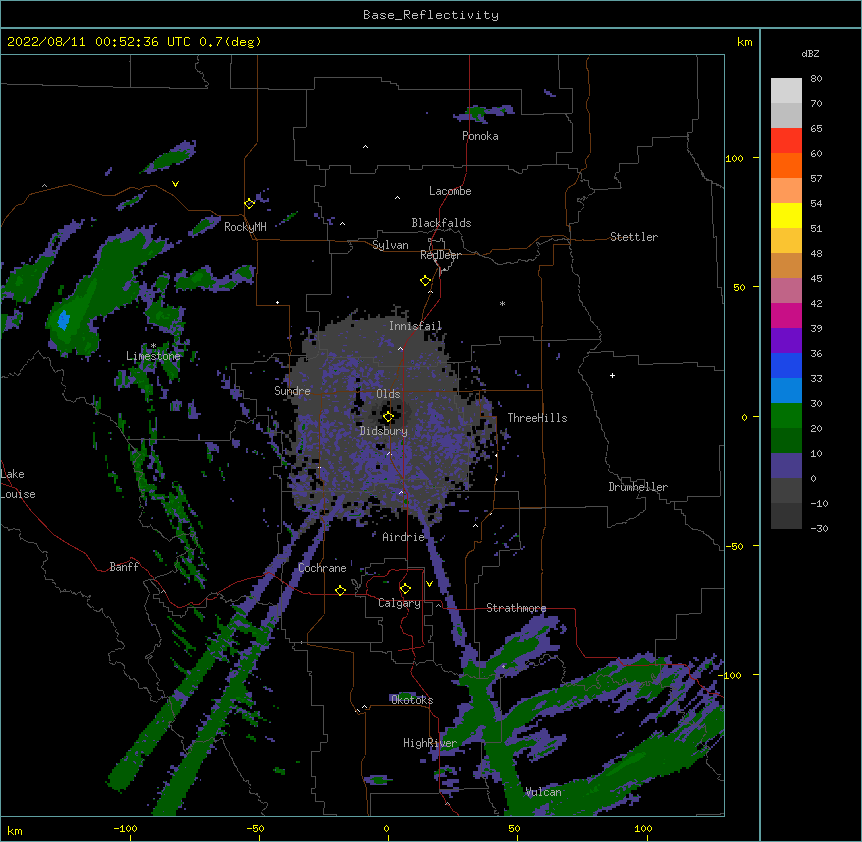Select the yellow diamond marker south of Cochrane
Image resolution: width=862 pixels, height=842 pixels.
click(340, 590)
